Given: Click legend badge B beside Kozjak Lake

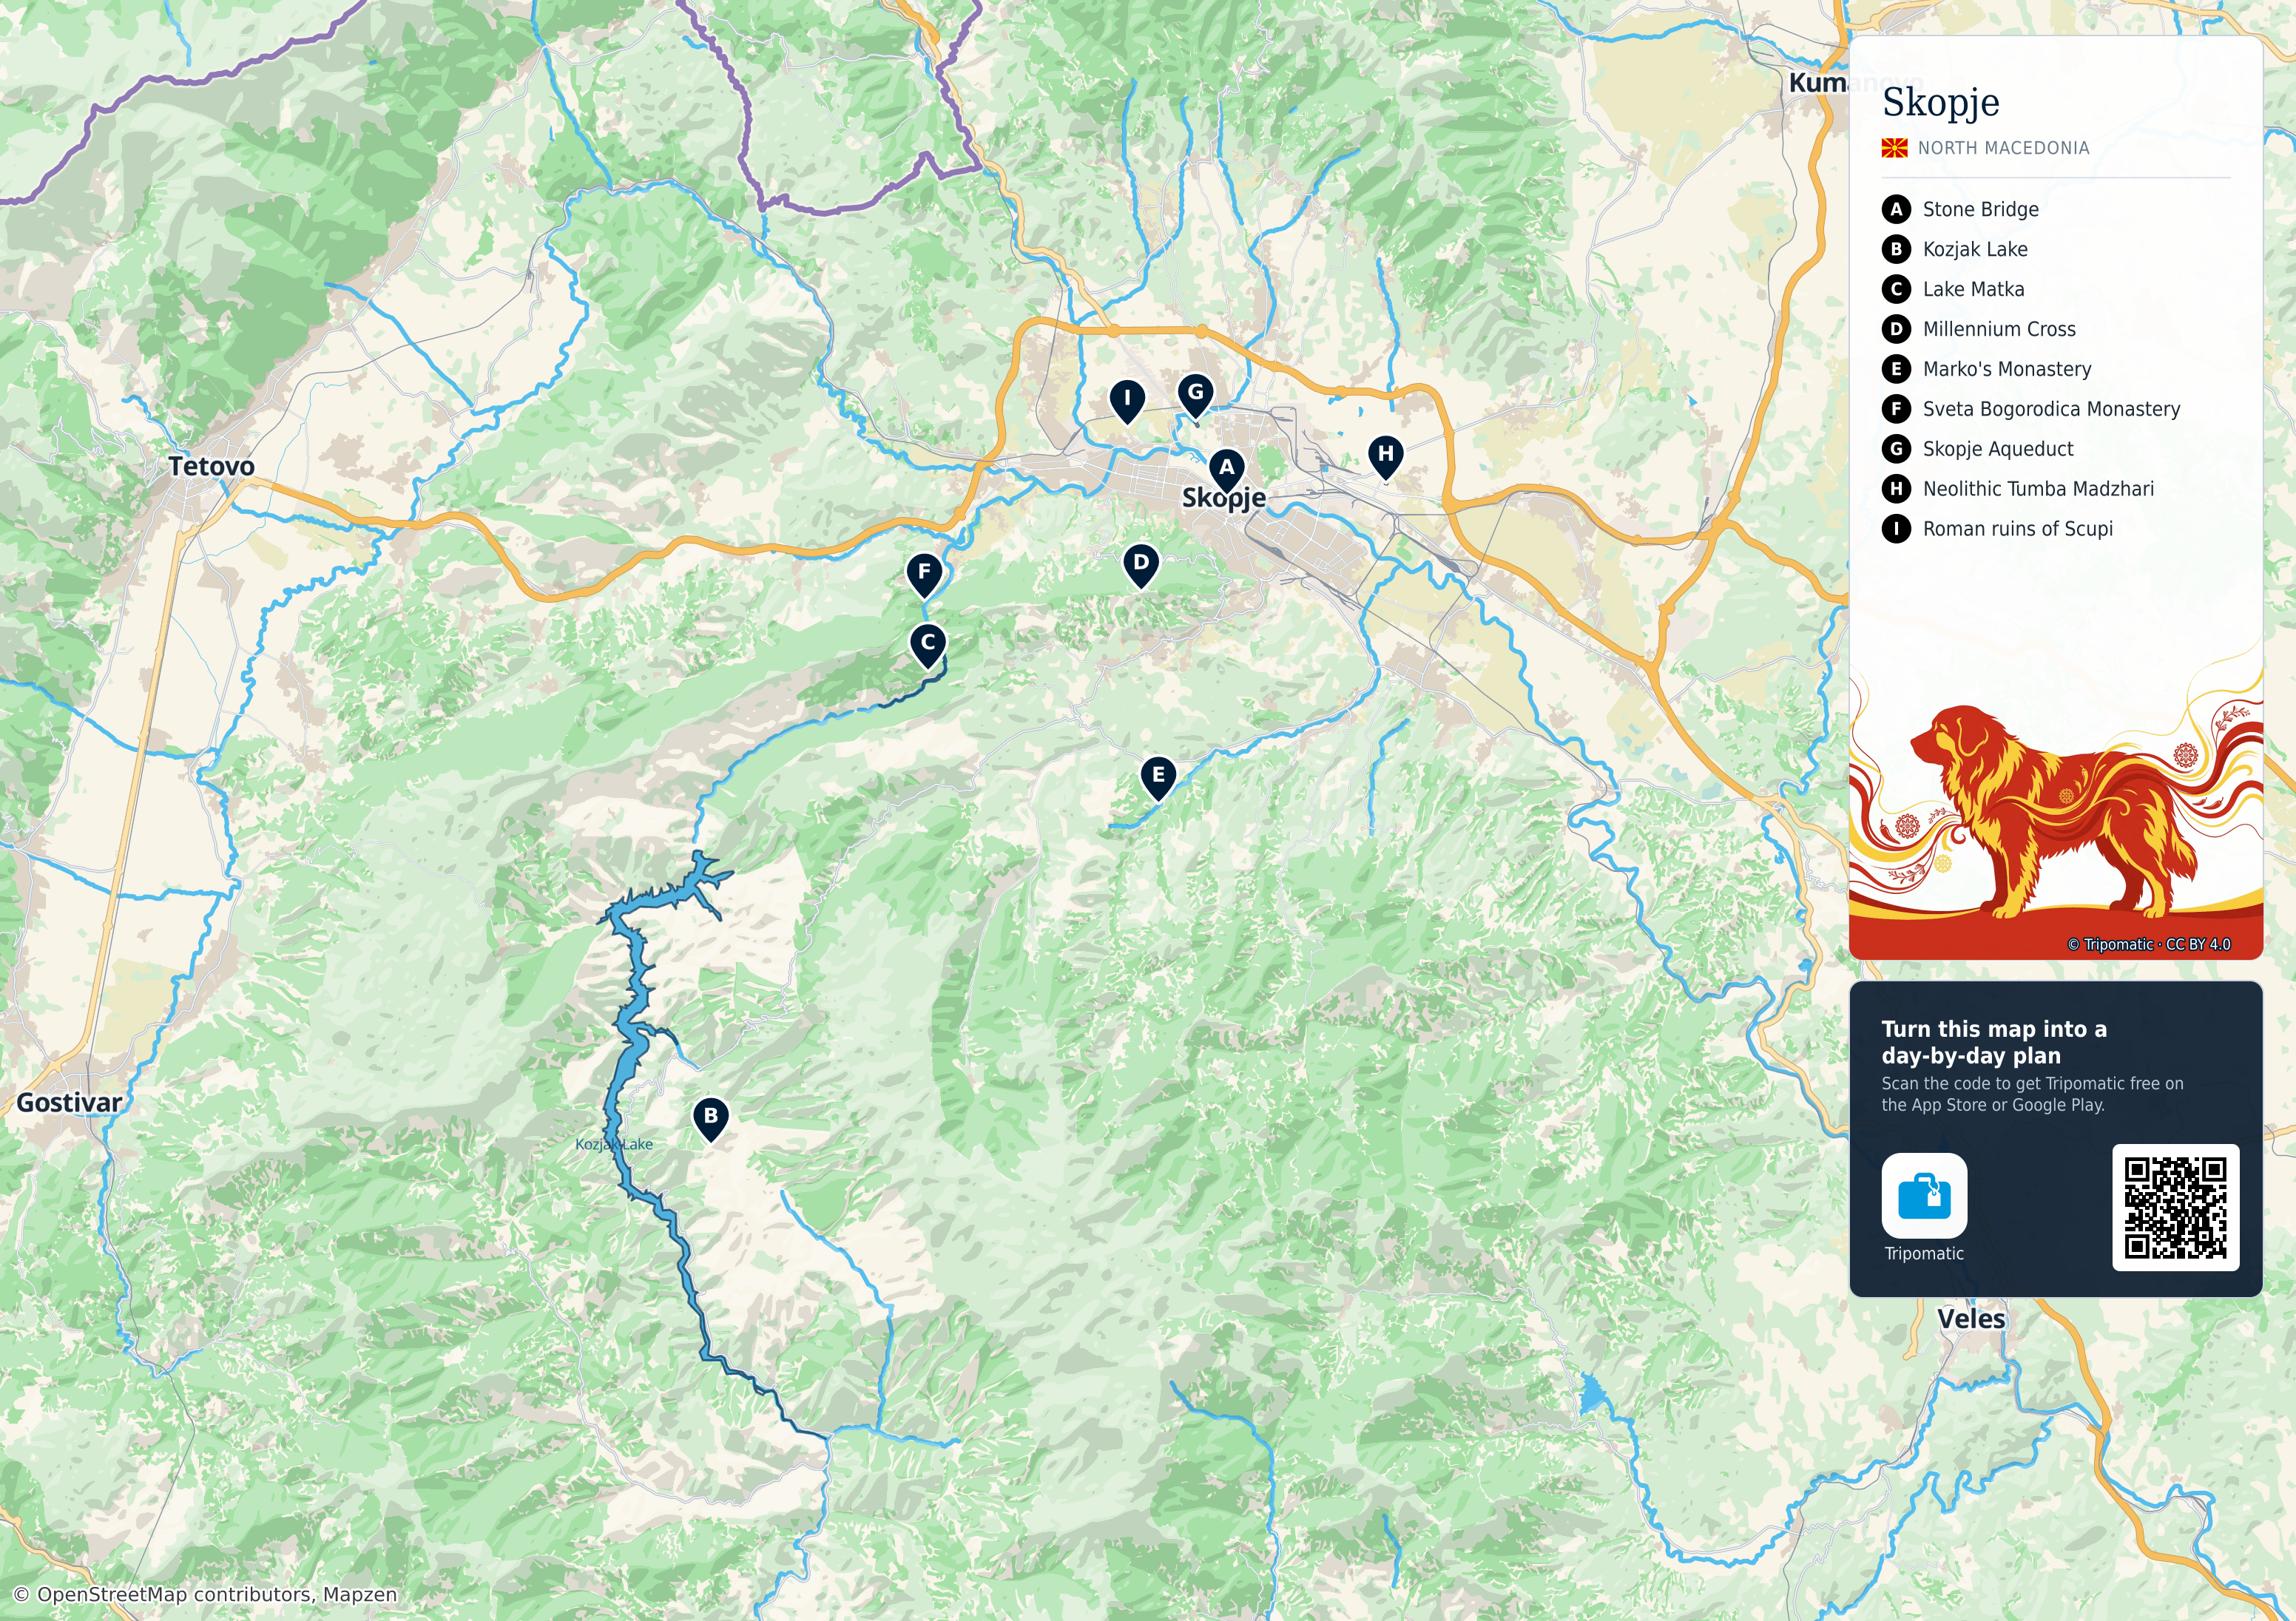Looking at the screenshot, I should (x=1896, y=249).
